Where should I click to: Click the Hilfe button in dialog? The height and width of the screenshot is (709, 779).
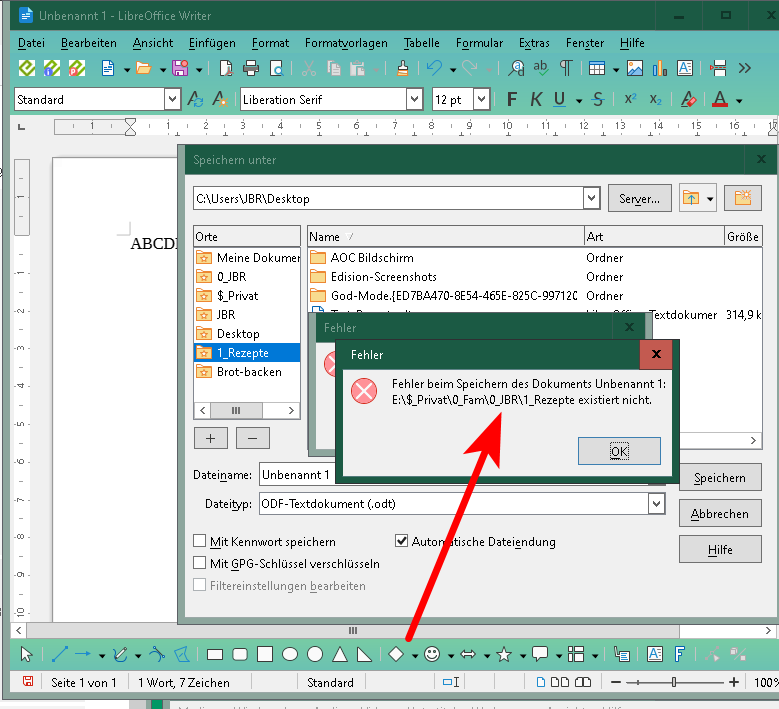720,549
